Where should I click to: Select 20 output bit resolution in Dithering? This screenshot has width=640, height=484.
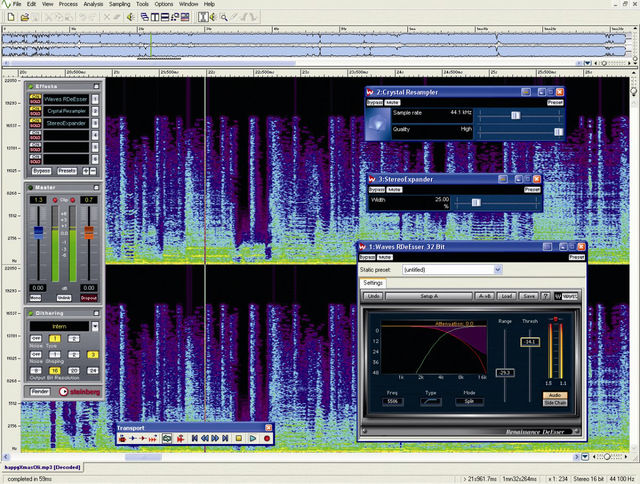click(x=73, y=371)
